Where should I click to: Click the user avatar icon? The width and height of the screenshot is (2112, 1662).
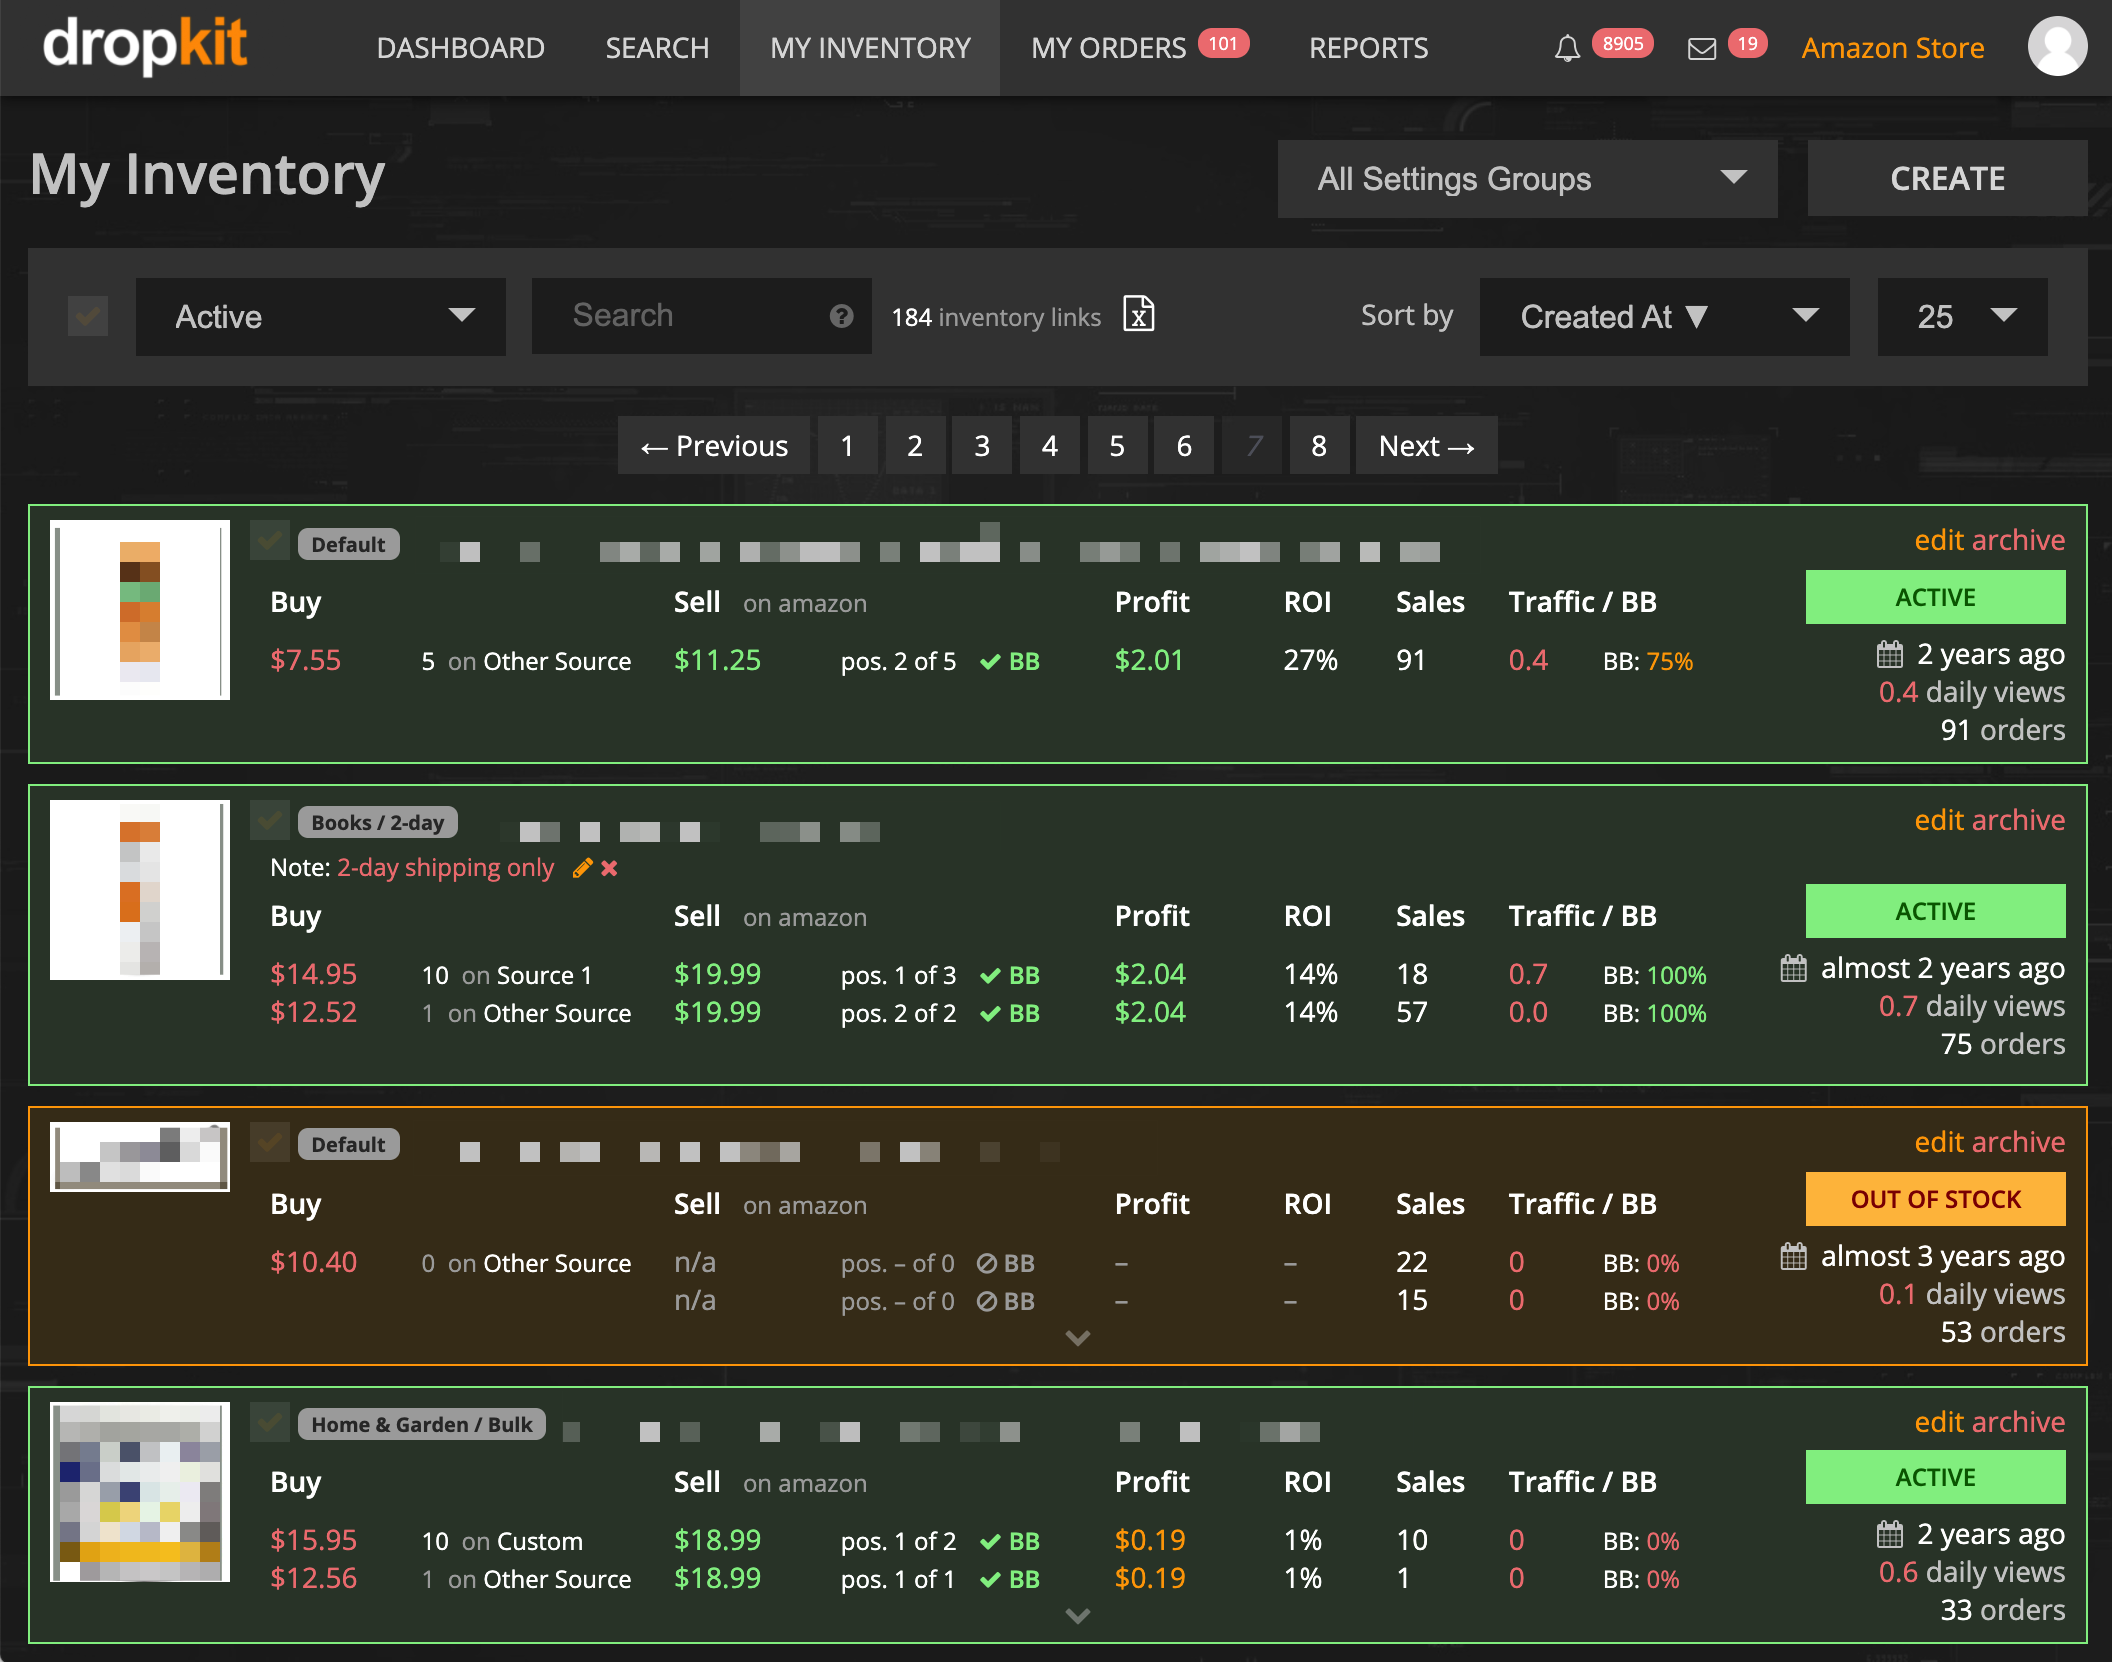(2056, 47)
